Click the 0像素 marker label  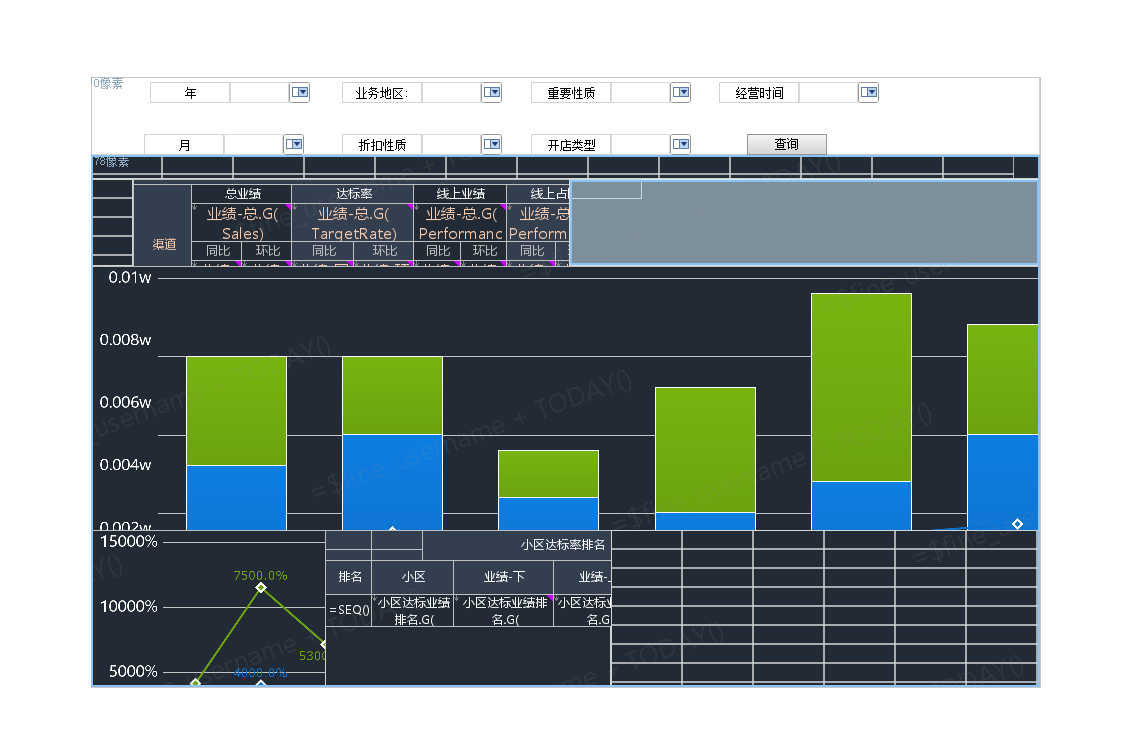pos(108,84)
